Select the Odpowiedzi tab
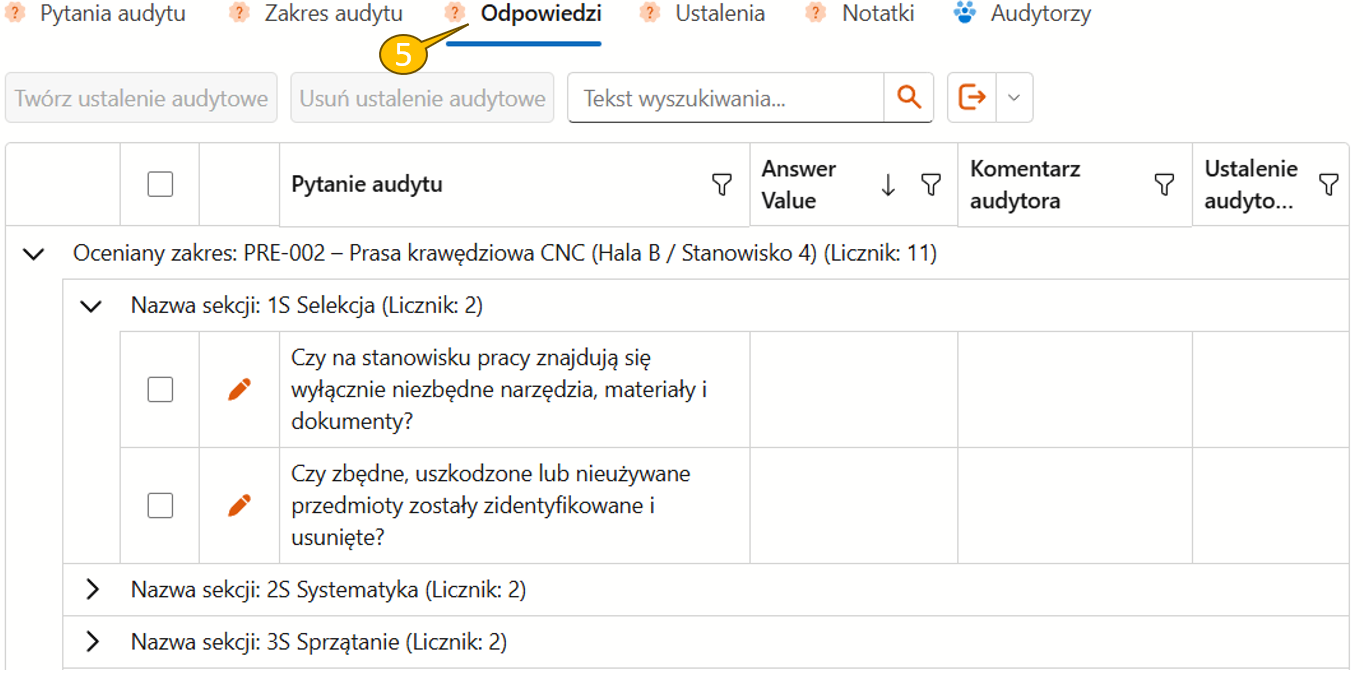Viewport: 1363px width, 676px height. point(541,14)
